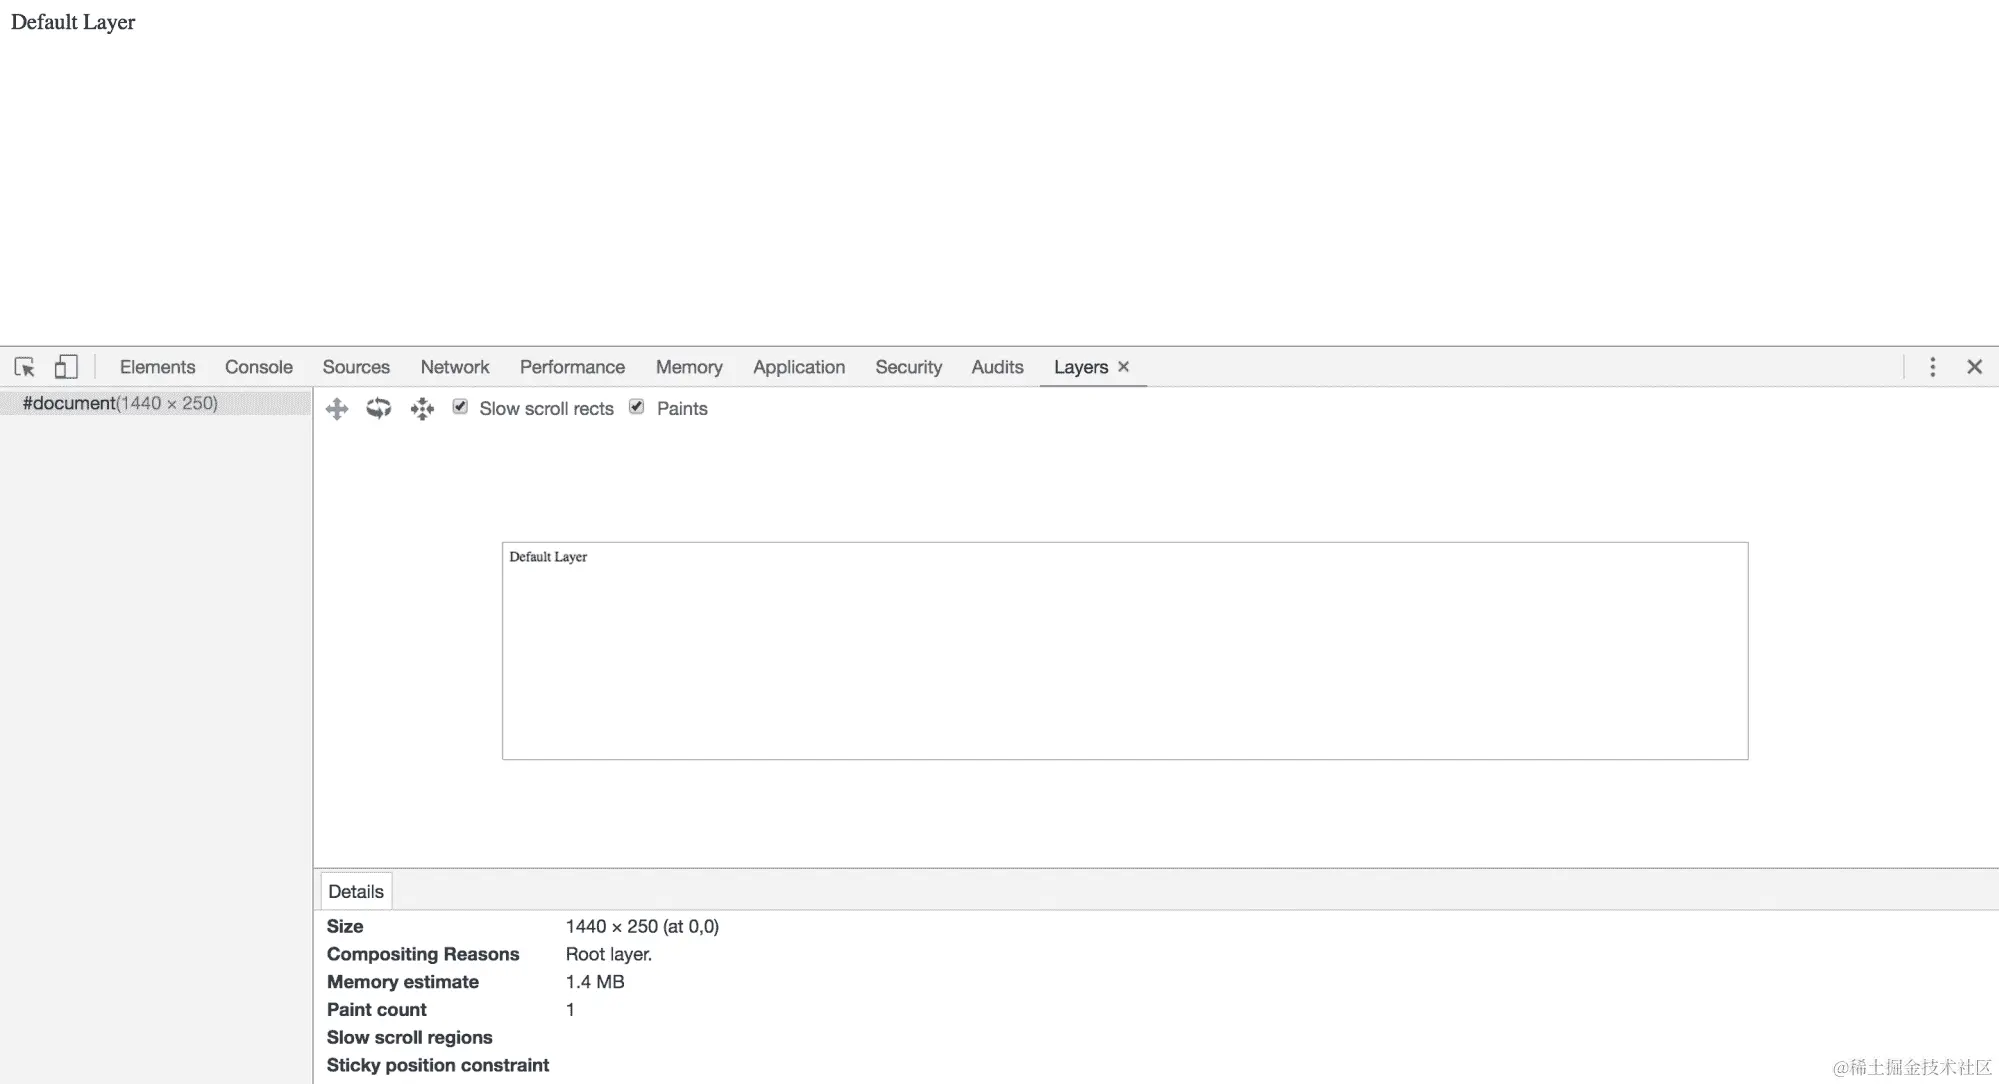Click the Default Layer page text
The width and height of the screenshot is (1999, 1084).
(x=73, y=22)
